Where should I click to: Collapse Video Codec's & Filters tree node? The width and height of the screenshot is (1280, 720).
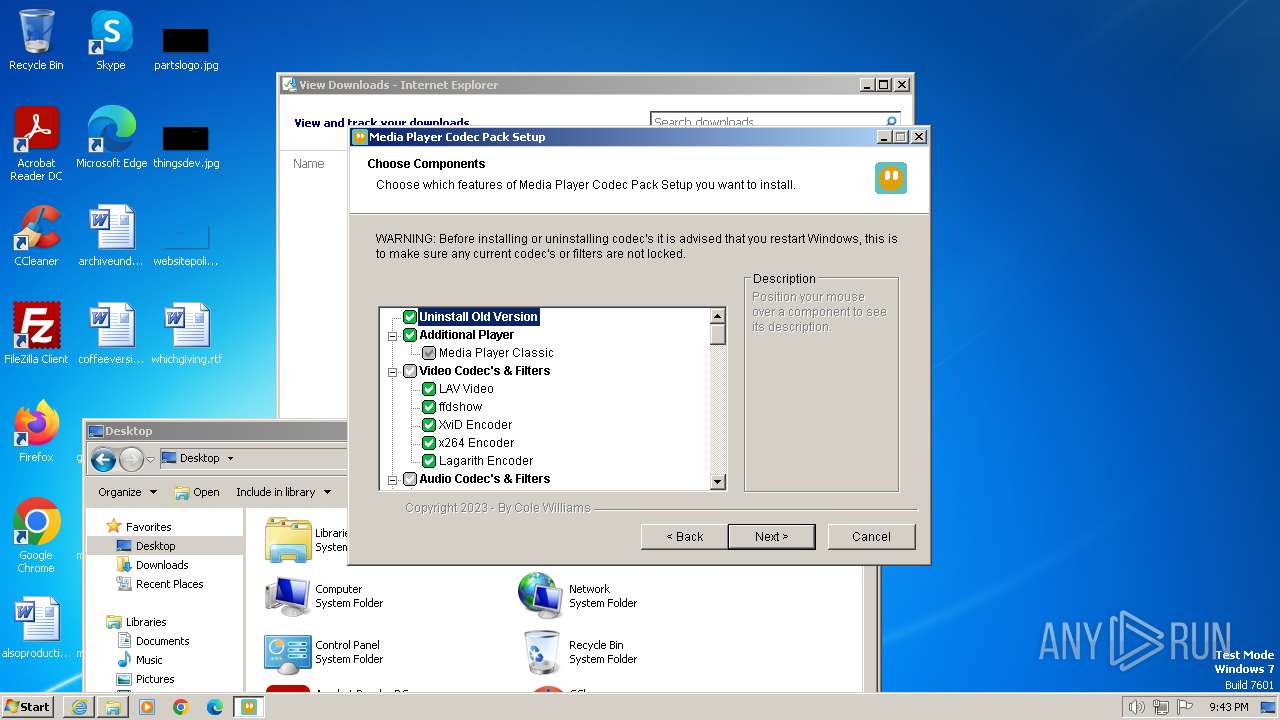393,371
